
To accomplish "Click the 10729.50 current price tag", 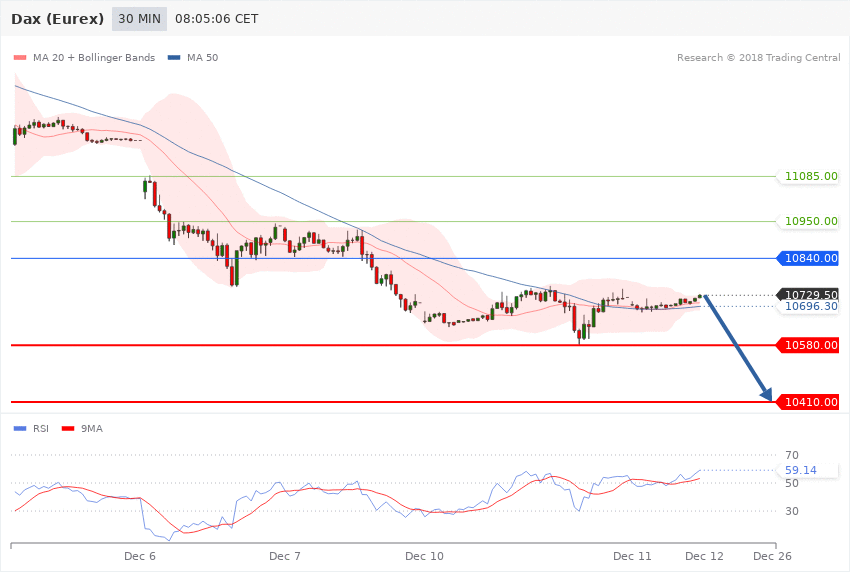I will 808,294.
